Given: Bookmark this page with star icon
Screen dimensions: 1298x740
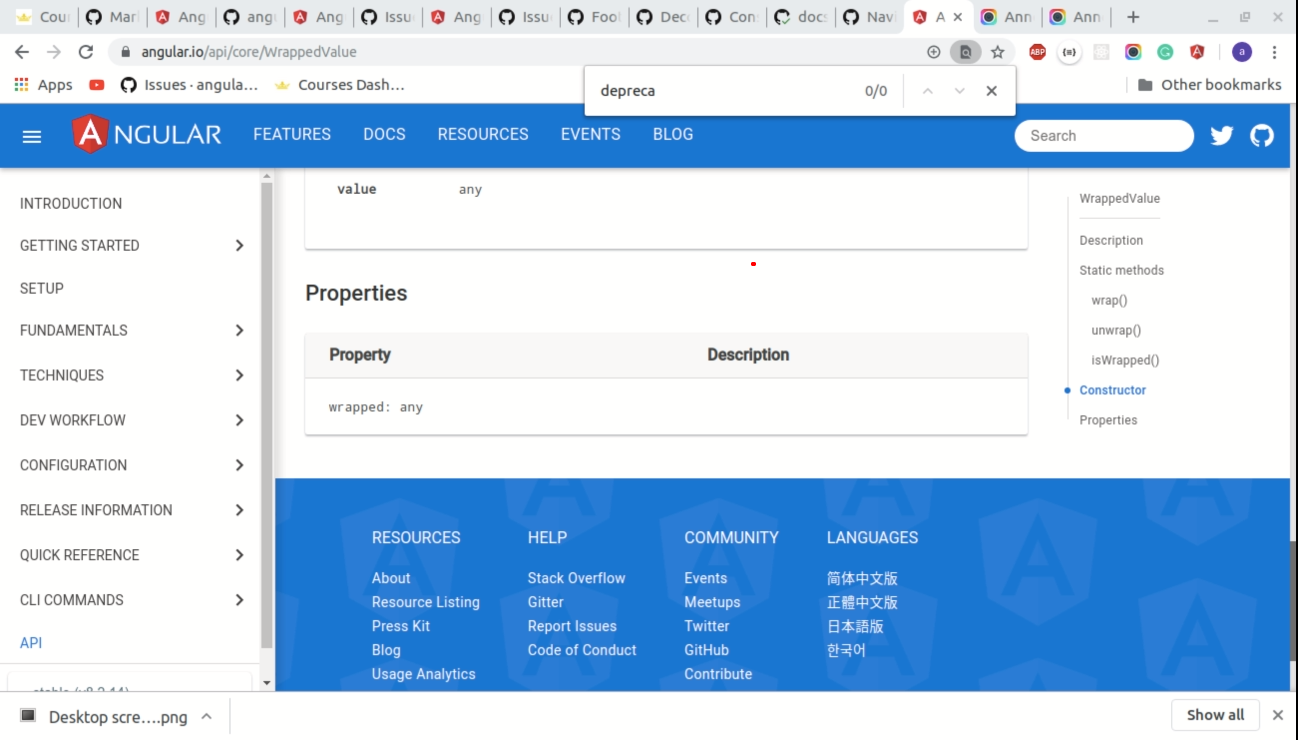Looking at the screenshot, I should click(x=997, y=52).
